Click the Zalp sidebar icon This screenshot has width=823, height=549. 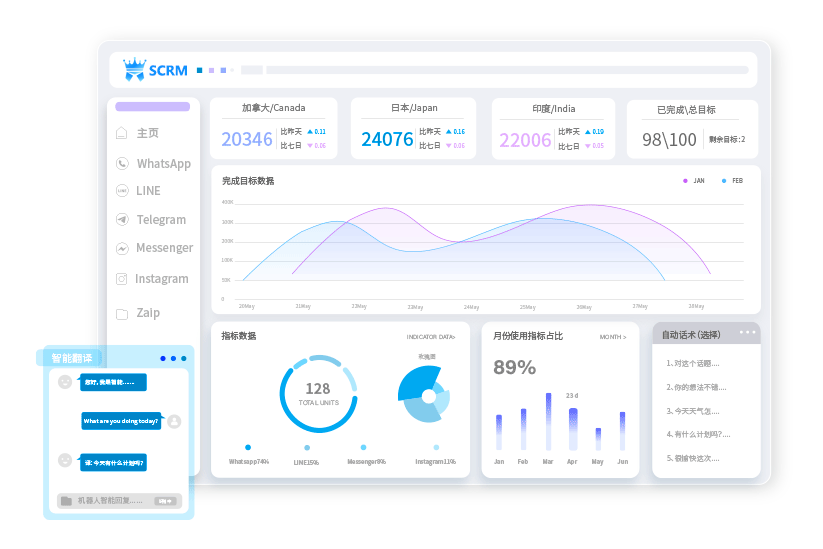[122, 313]
